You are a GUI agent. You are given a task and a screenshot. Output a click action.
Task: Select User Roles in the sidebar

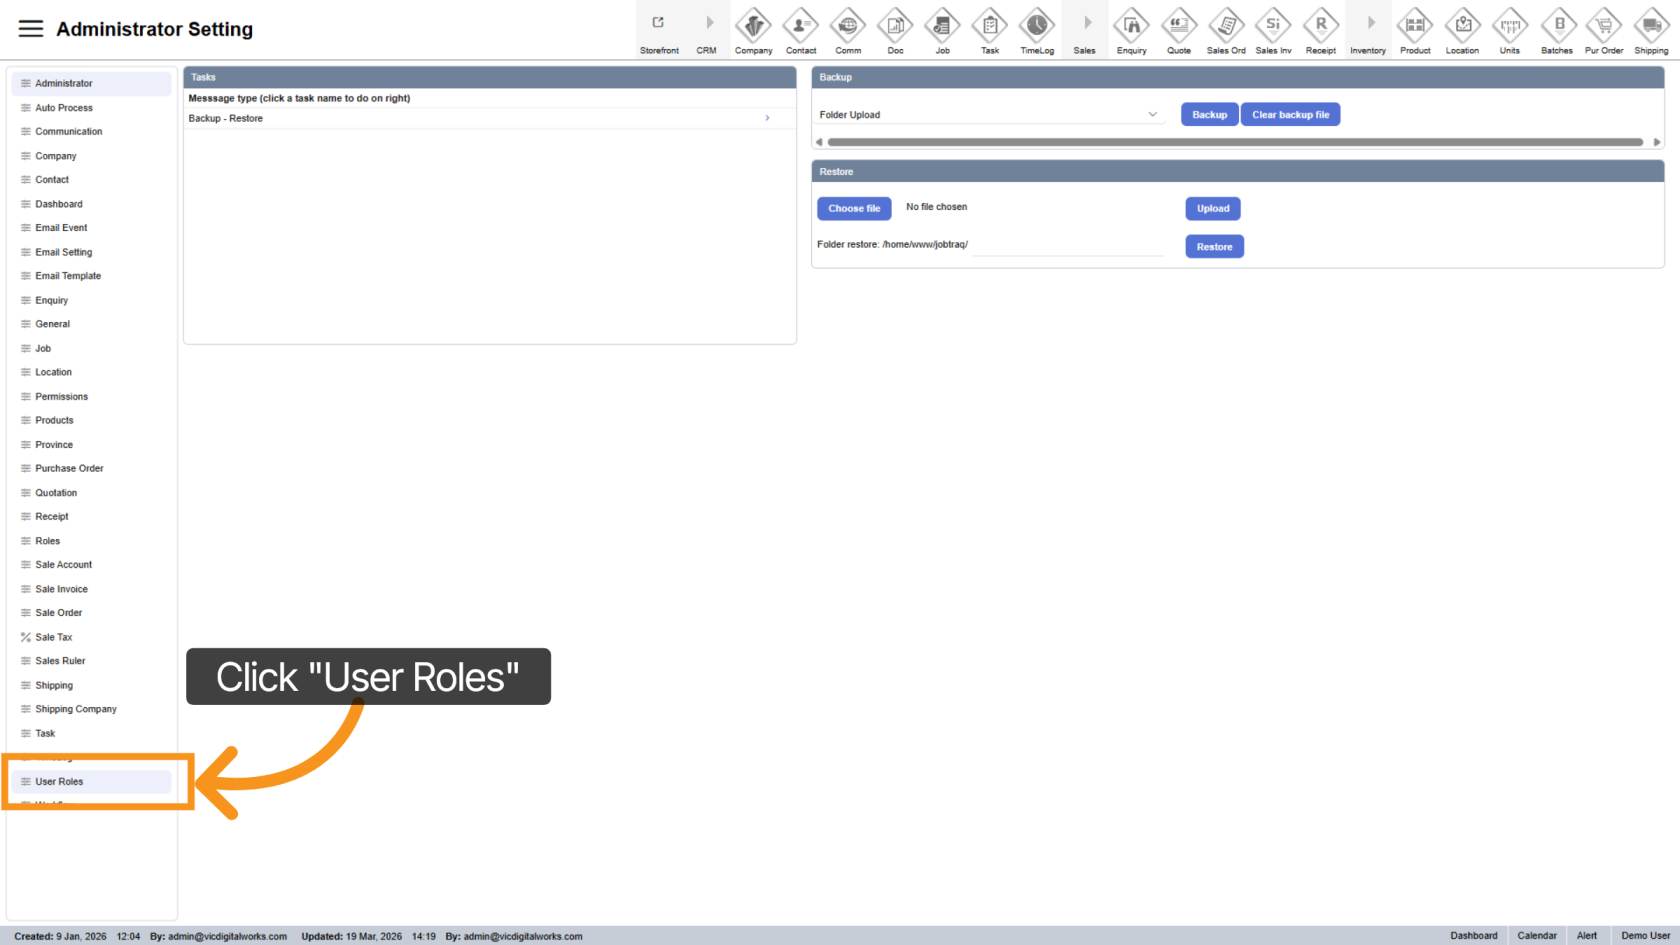[x=60, y=782]
